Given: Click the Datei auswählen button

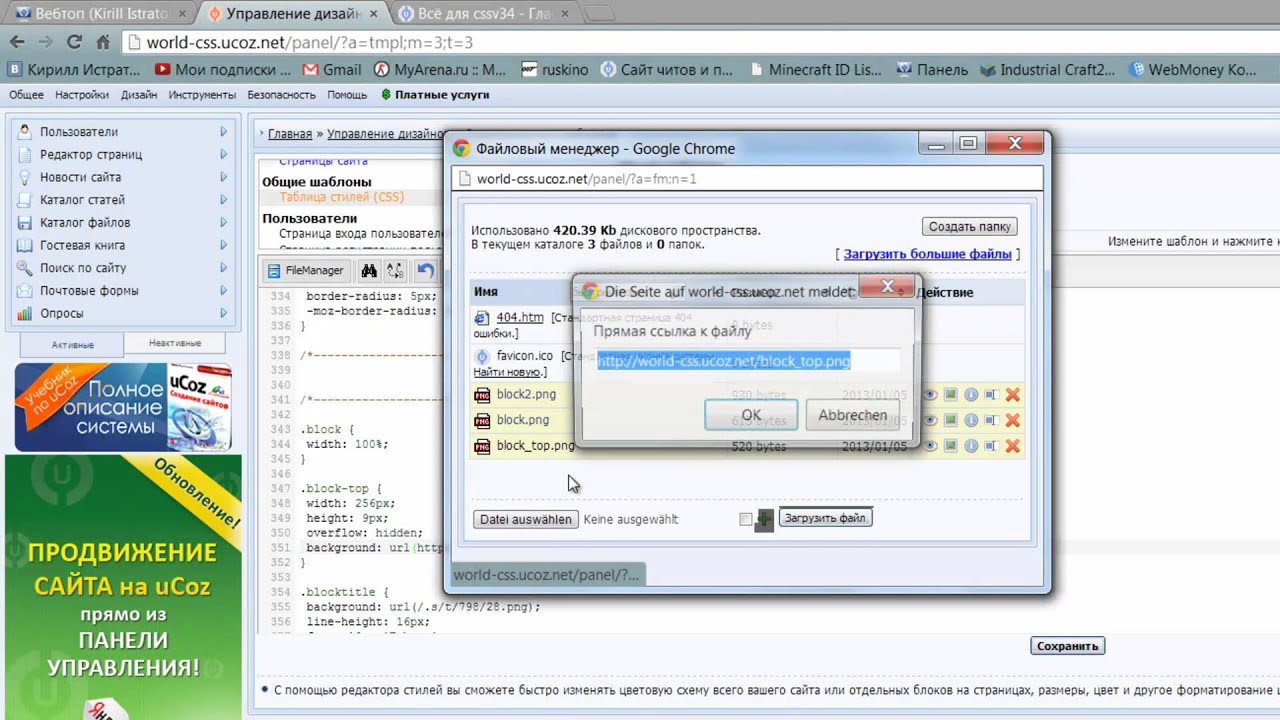Looking at the screenshot, I should coord(525,520).
